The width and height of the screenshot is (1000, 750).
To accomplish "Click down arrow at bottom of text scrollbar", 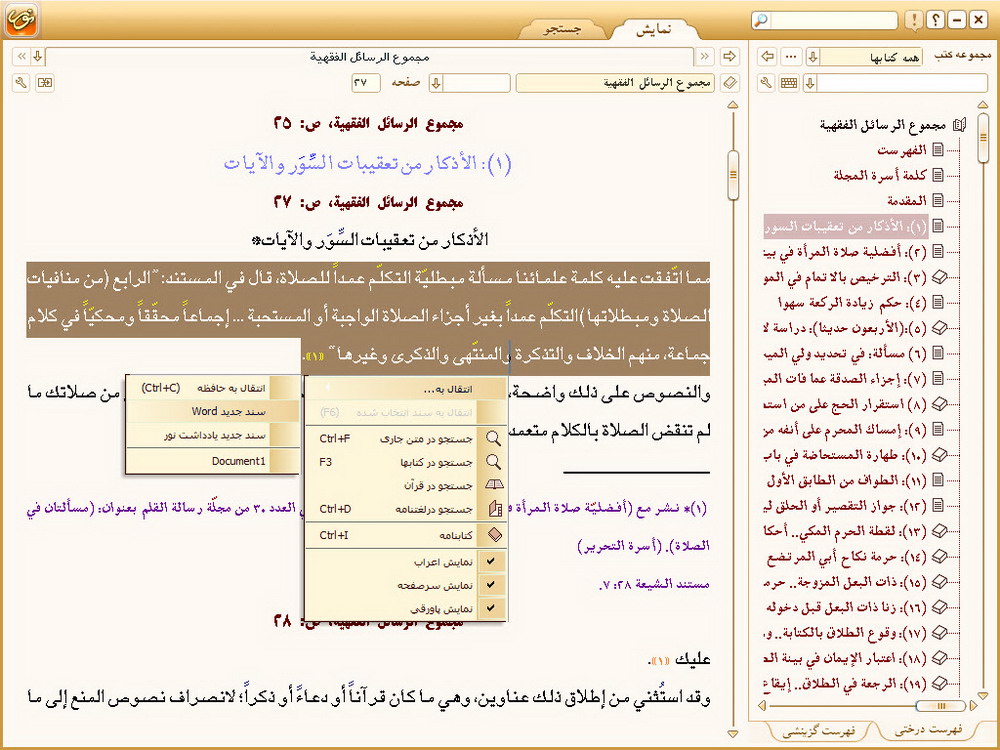I will 733,733.
